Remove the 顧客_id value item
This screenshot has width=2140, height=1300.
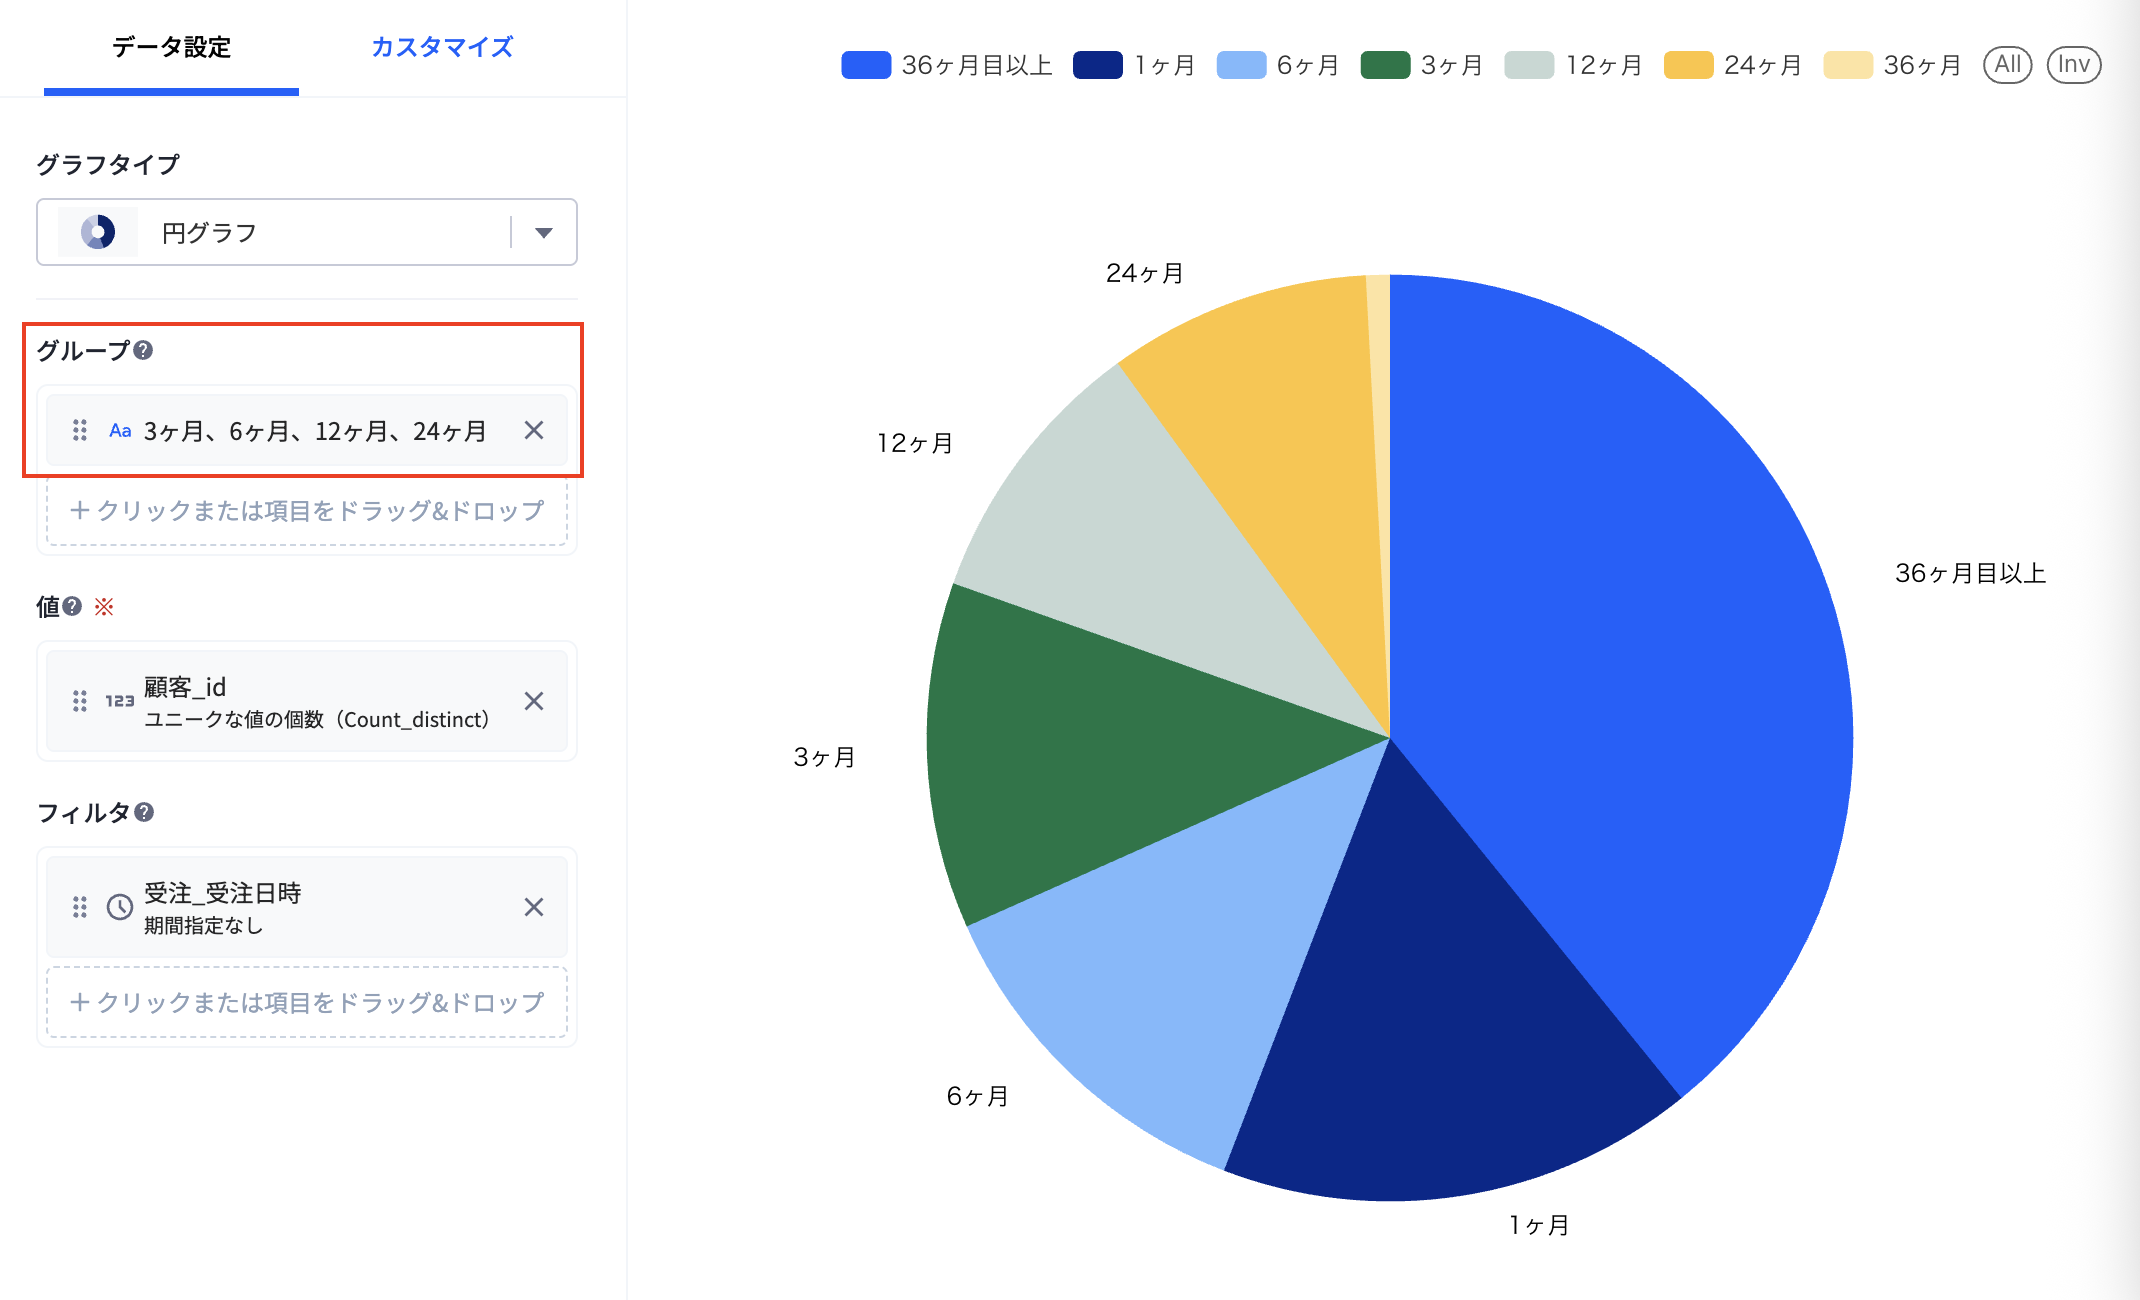tap(534, 701)
